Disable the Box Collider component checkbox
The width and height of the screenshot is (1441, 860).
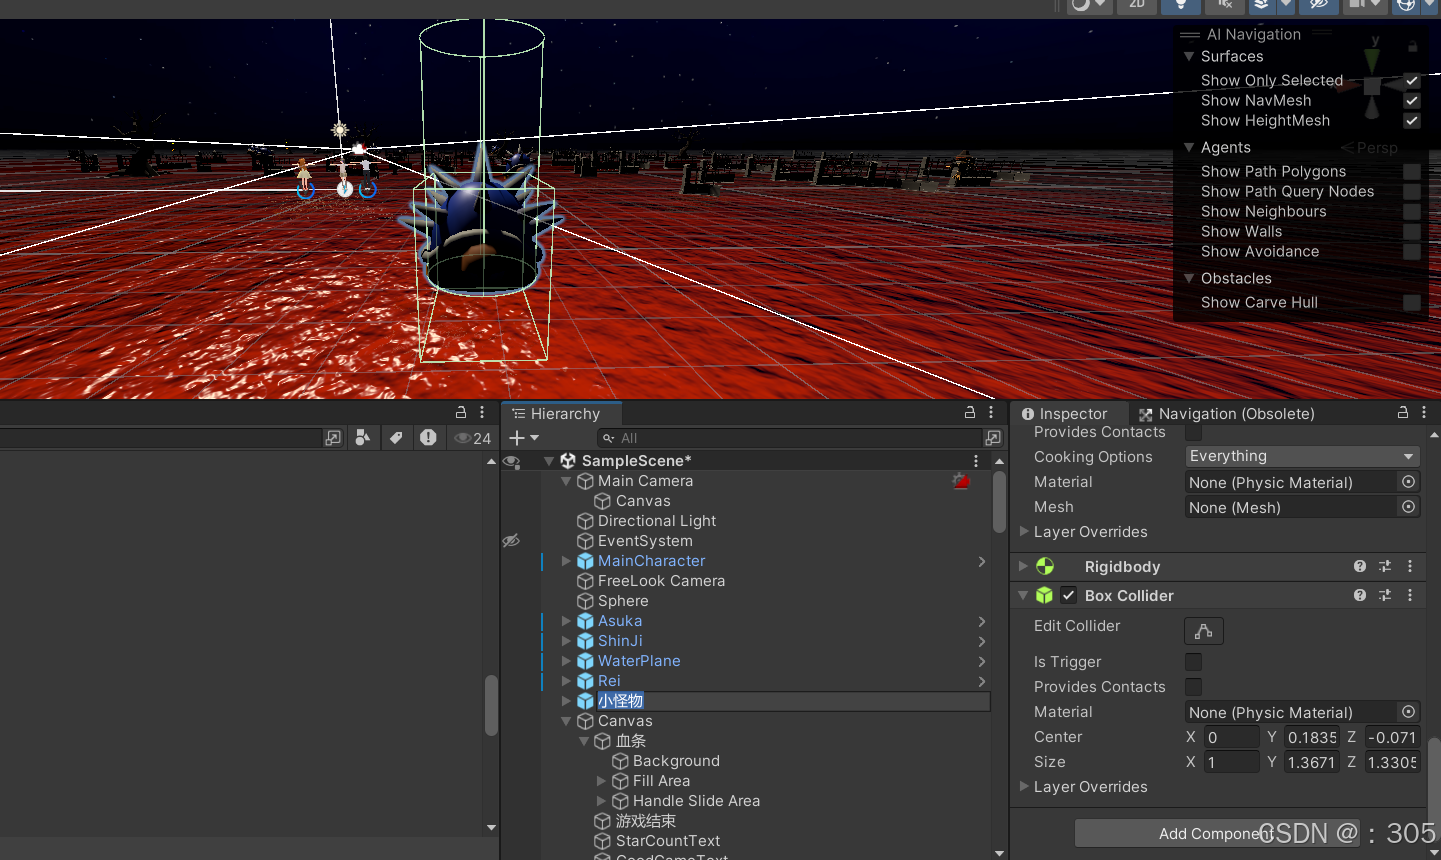click(x=1068, y=595)
